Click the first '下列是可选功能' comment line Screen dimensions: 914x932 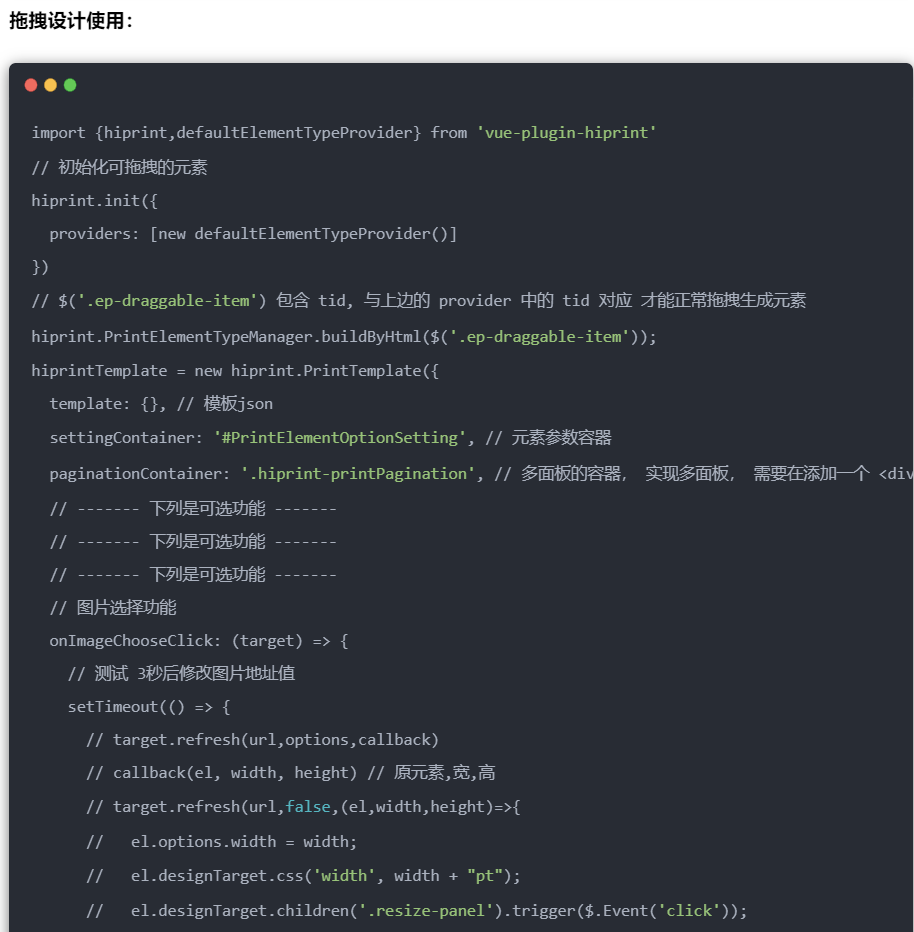coord(193,508)
